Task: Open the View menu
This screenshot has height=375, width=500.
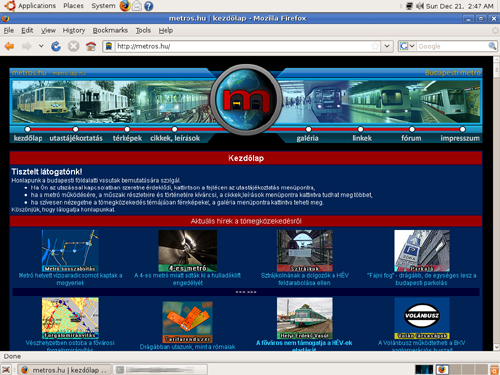Action: [x=48, y=30]
